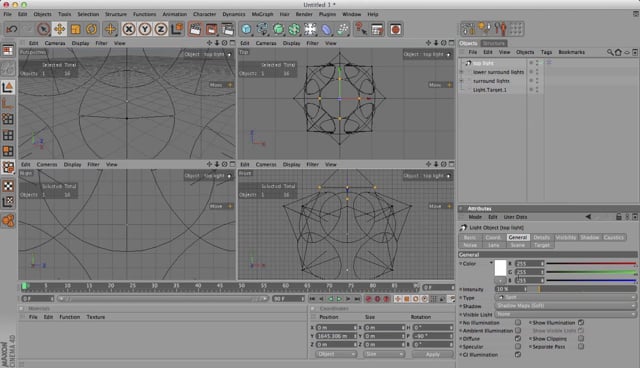Image resolution: width=640 pixels, height=368 pixels.
Task: Open the spline objects icon
Action: pyautogui.click(x=262, y=29)
